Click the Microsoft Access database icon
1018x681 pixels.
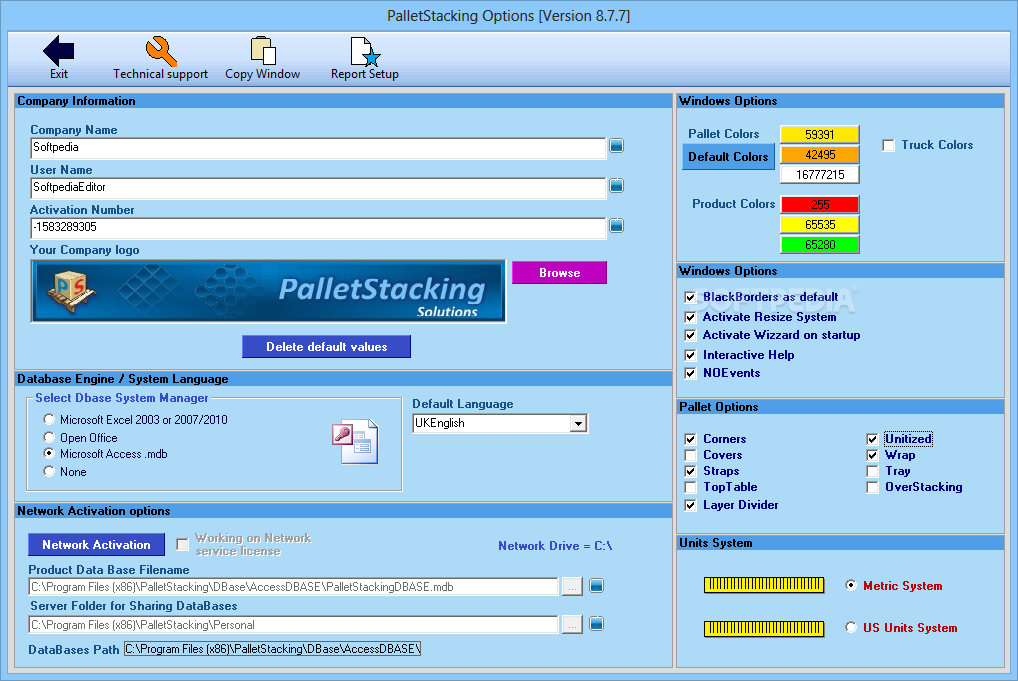(x=355, y=442)
